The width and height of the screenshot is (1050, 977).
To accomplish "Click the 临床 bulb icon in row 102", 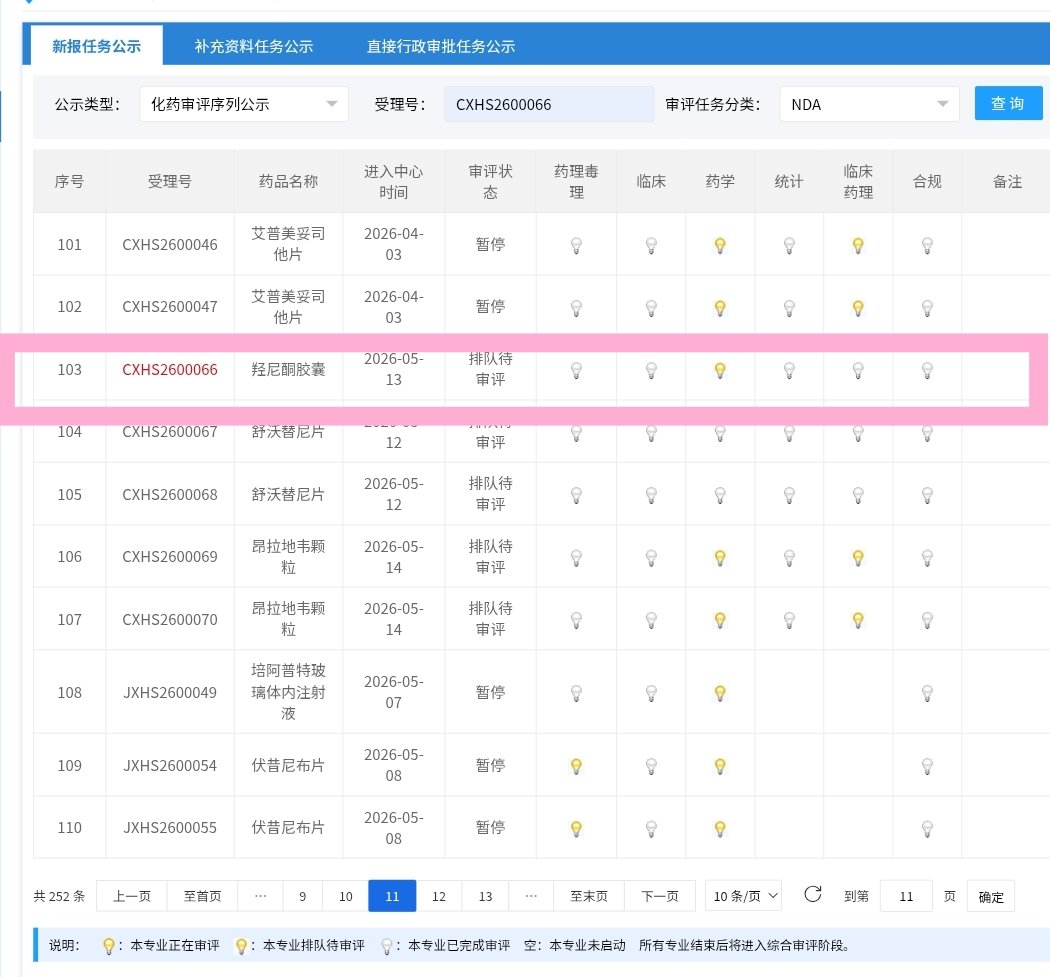I will pyautogui.click(x=651, y=308).
